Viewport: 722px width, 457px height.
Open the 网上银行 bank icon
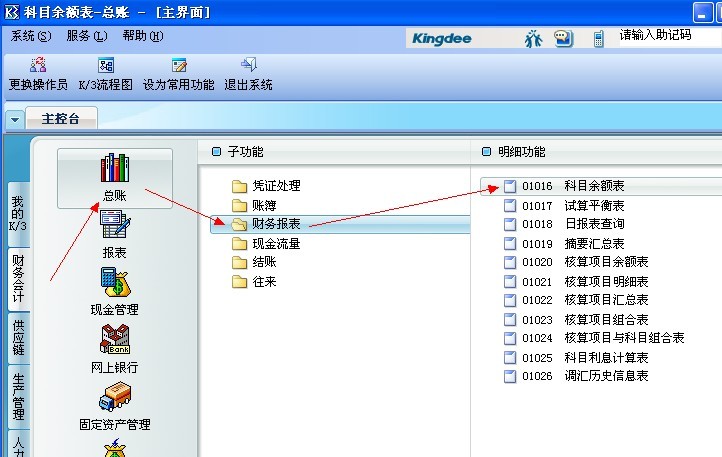pos(115,340)
